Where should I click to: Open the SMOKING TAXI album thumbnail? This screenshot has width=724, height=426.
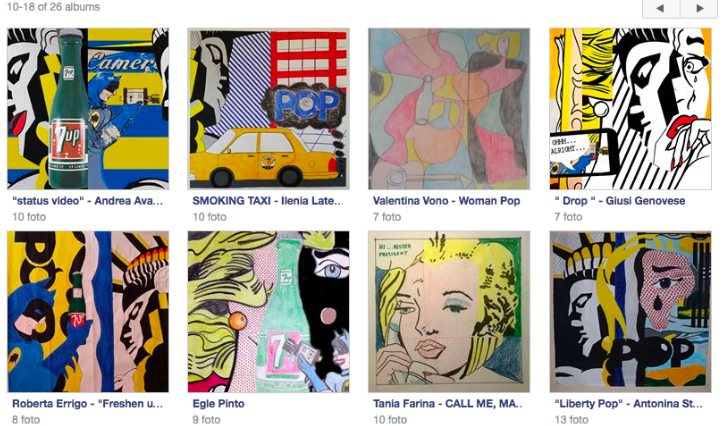pyautogui.click(x=268, y=108)
